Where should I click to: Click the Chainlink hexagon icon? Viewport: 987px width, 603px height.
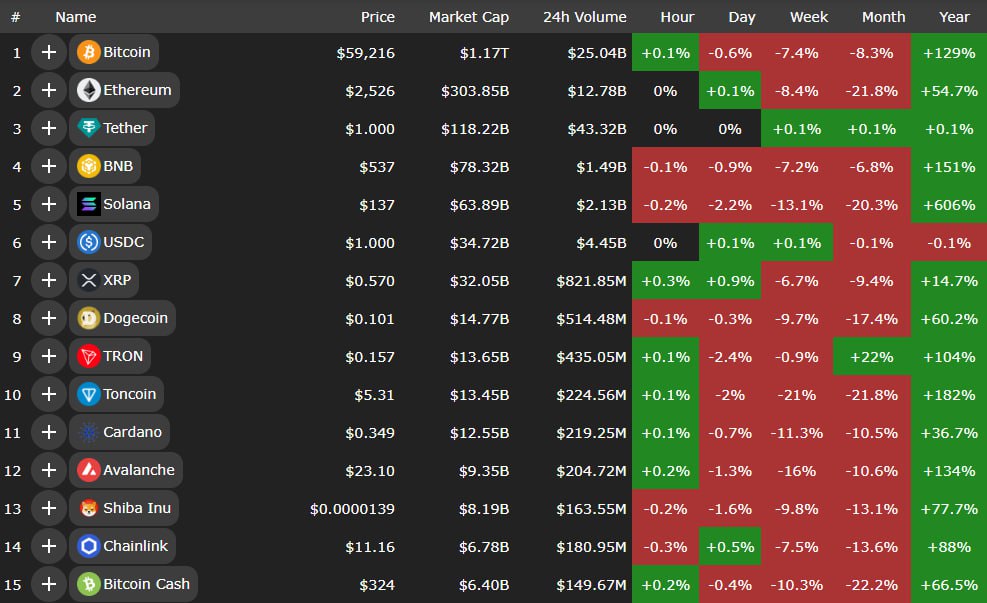pyautogui.click(x=89, y=546)
